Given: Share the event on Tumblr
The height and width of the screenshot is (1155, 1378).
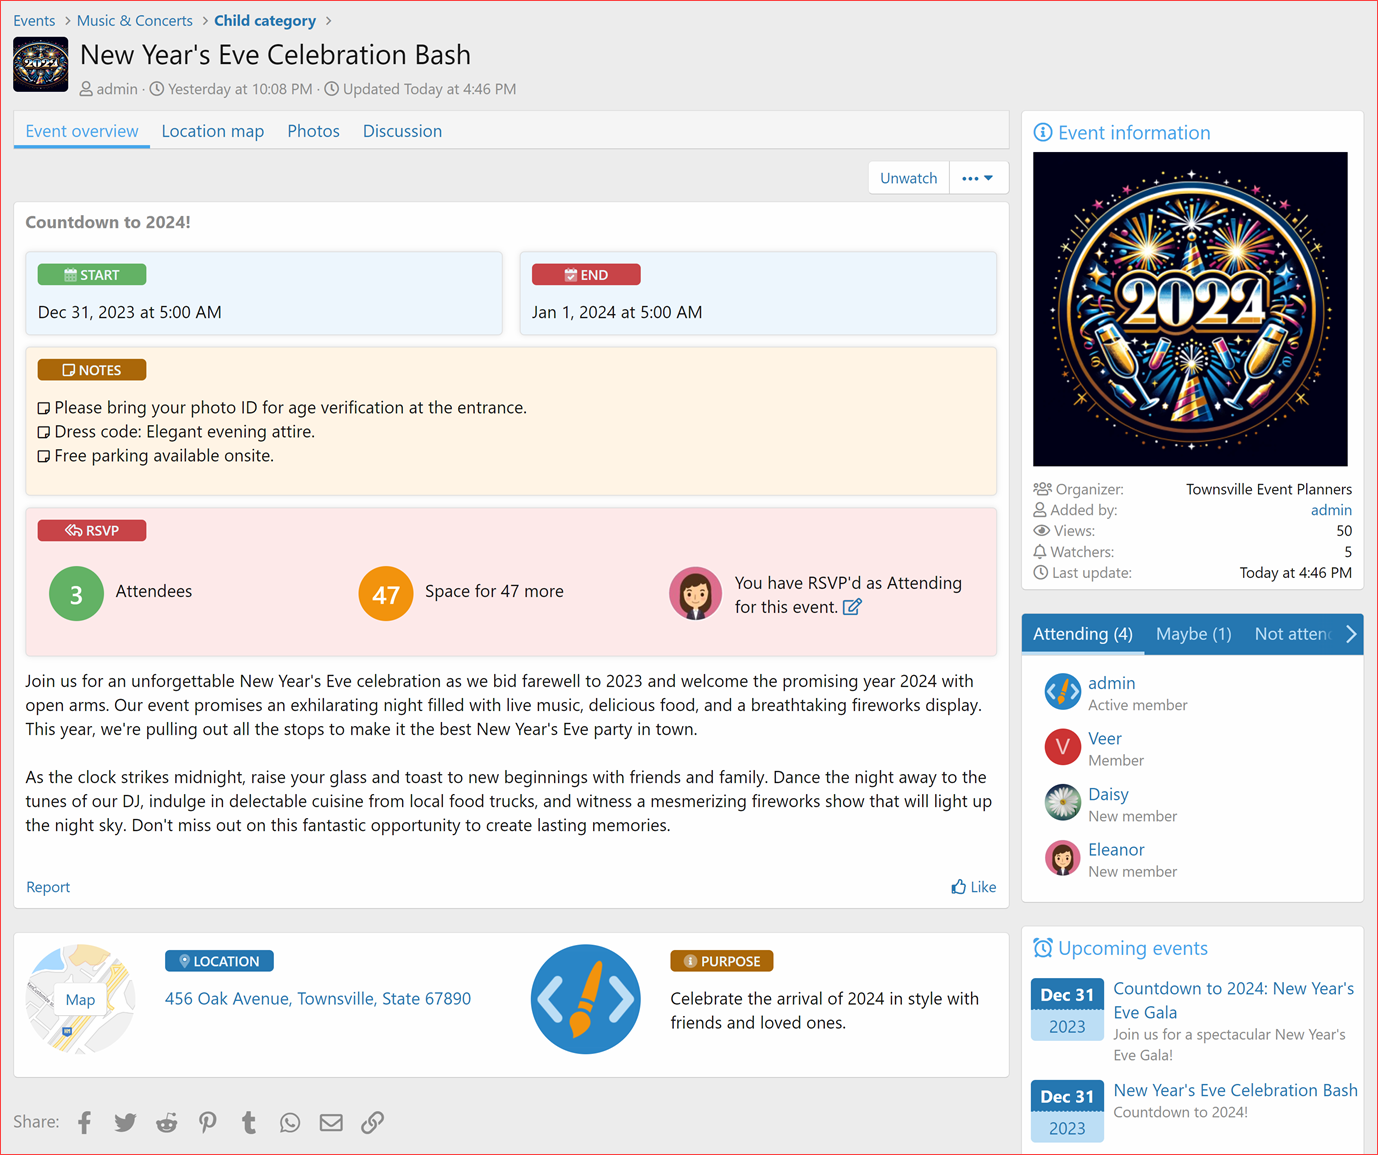Looking at the screenshot, I should point(248,1122).
